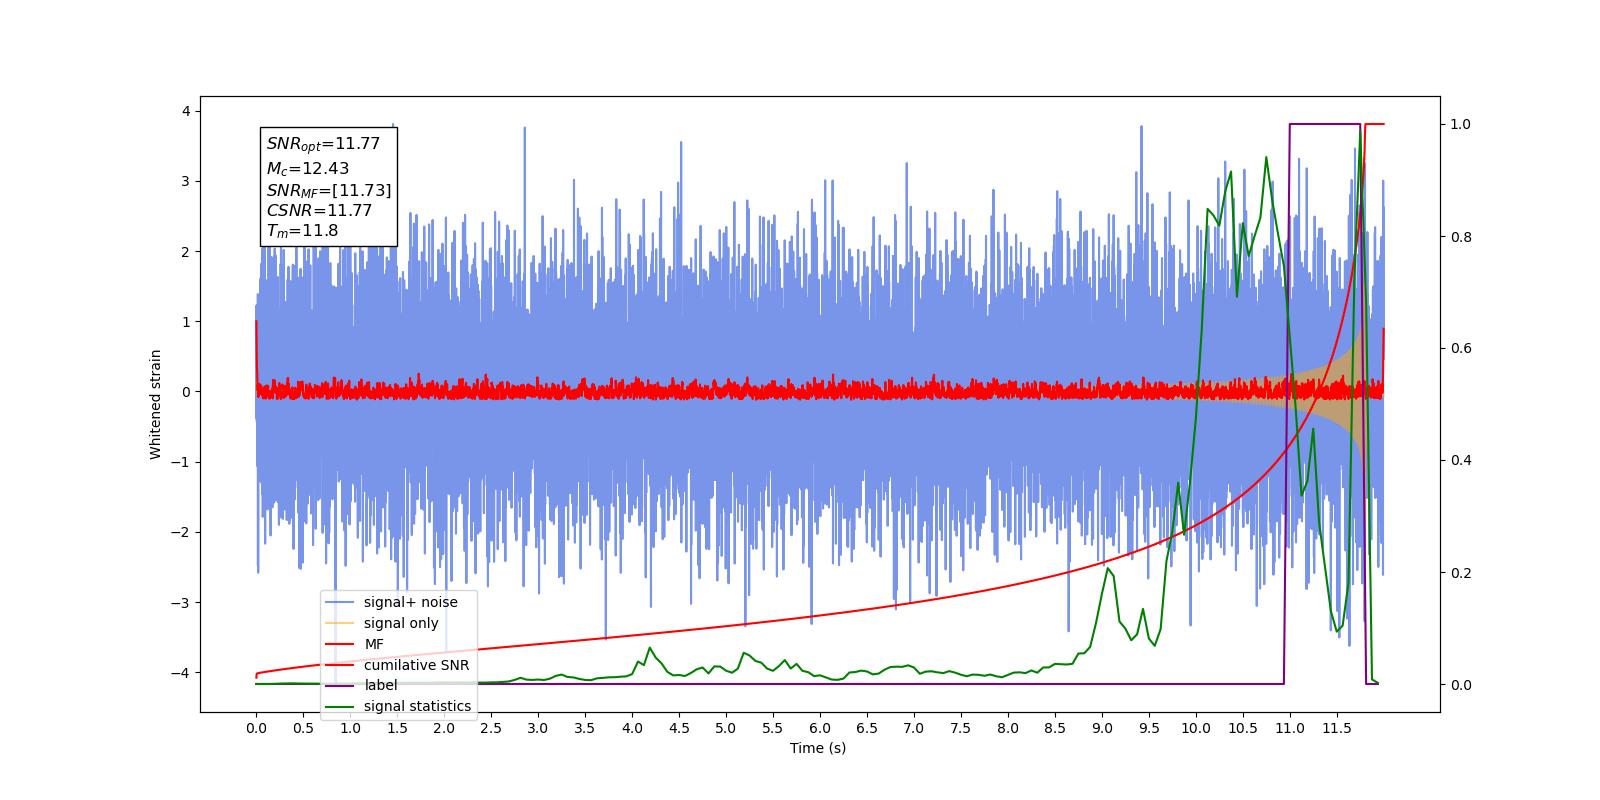This screenshot has width=1600, height=800.
Task: Click the 'MF' legend label
Action: point(374,644)
